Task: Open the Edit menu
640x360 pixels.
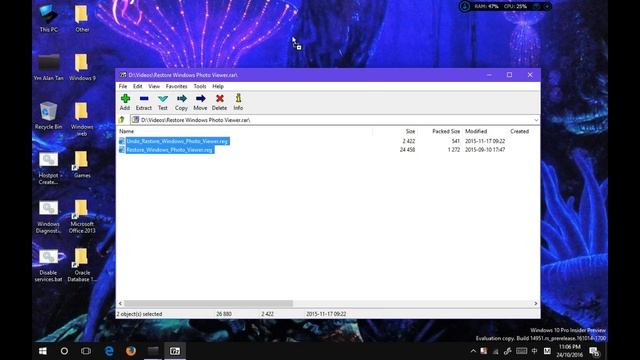Action: click(x=138, y=86)
